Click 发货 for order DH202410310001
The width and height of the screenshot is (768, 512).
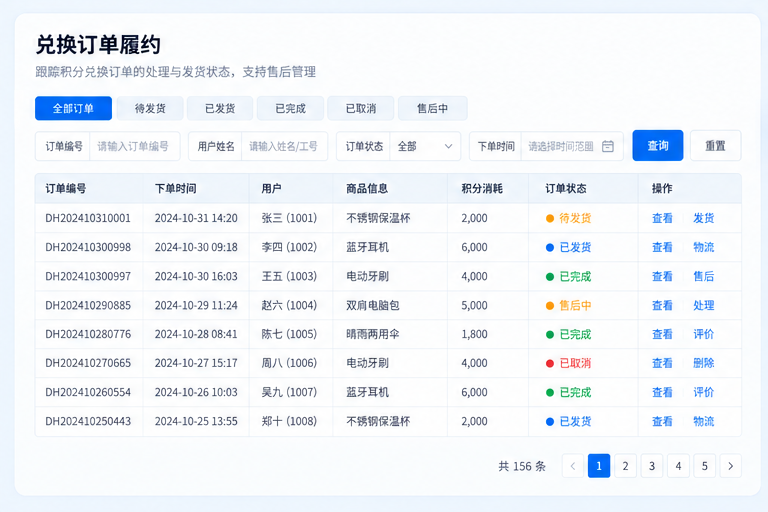703,218
